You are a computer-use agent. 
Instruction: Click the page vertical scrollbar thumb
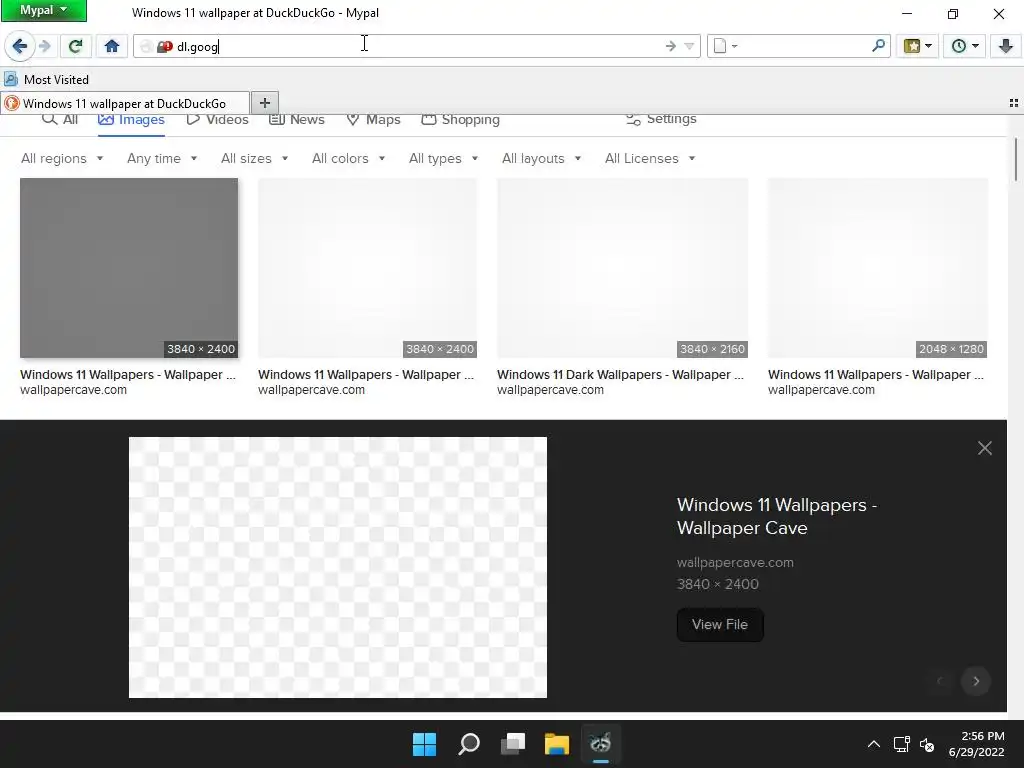[x=1016, y=159]
